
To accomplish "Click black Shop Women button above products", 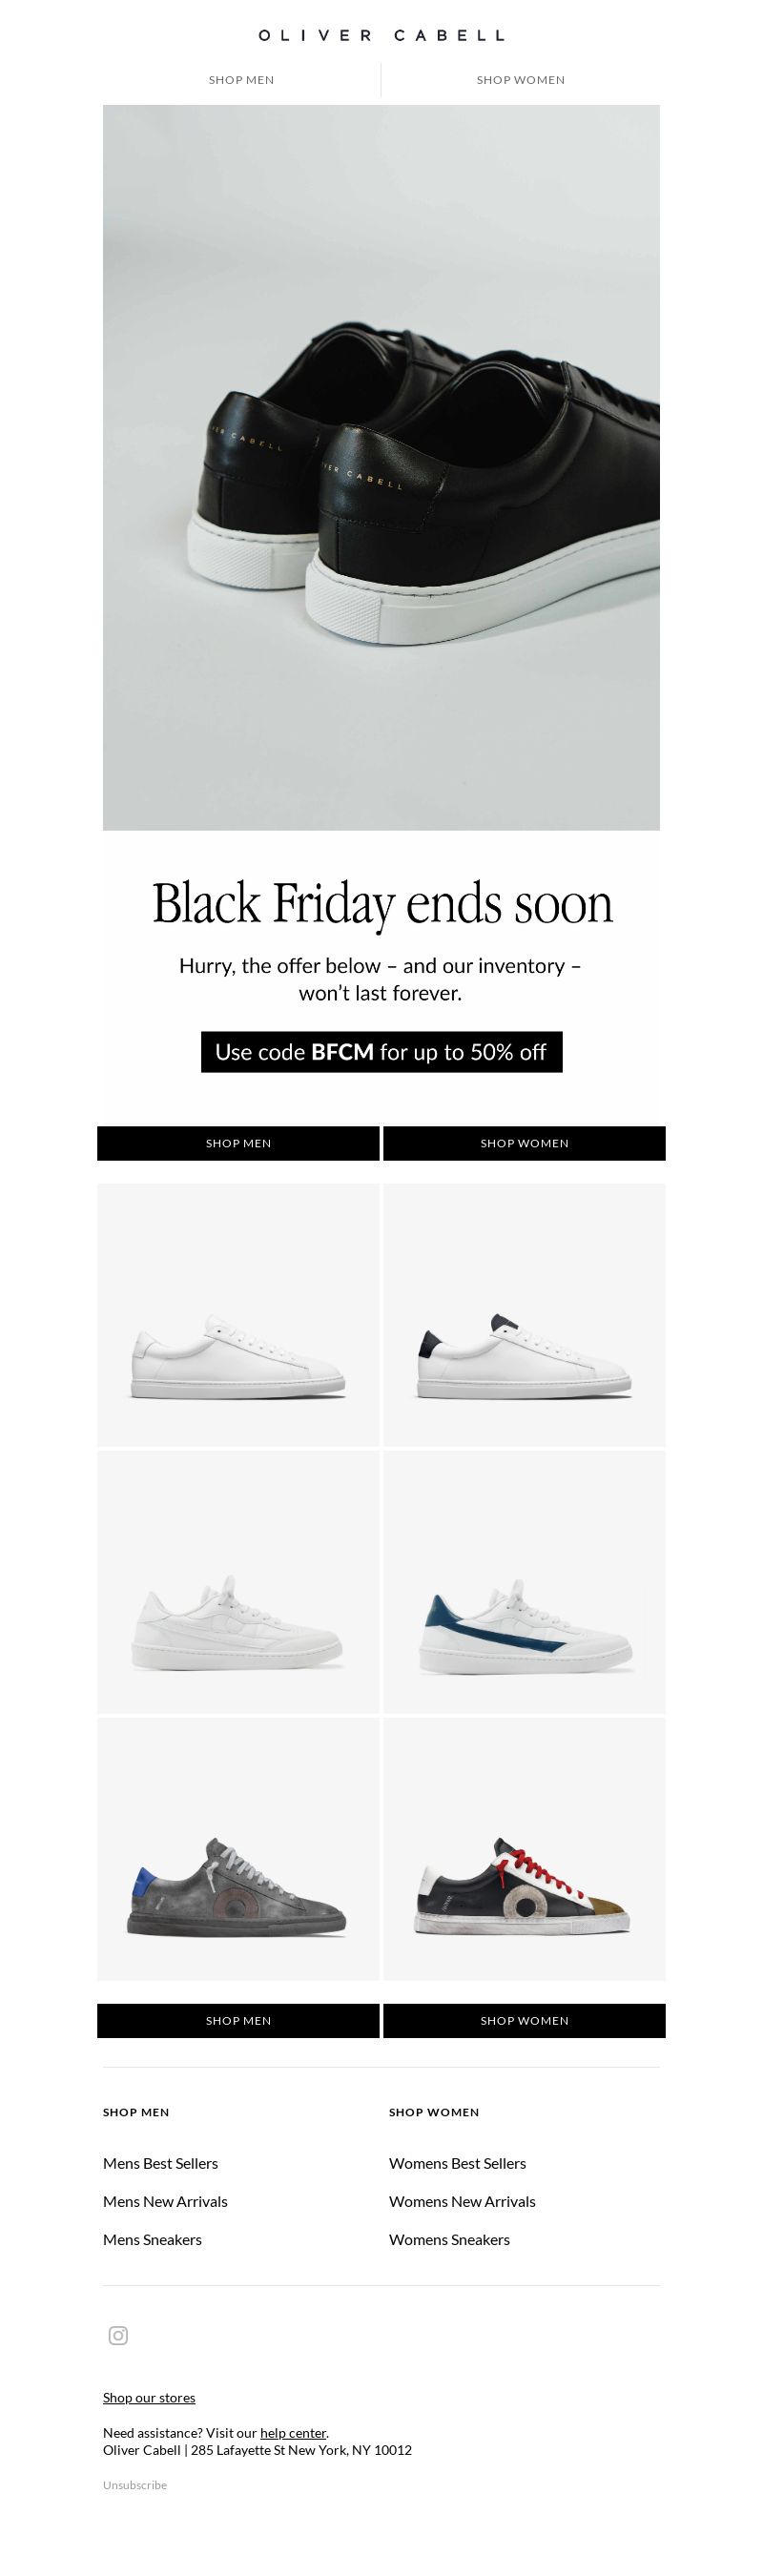I will tap(524, 1143).
